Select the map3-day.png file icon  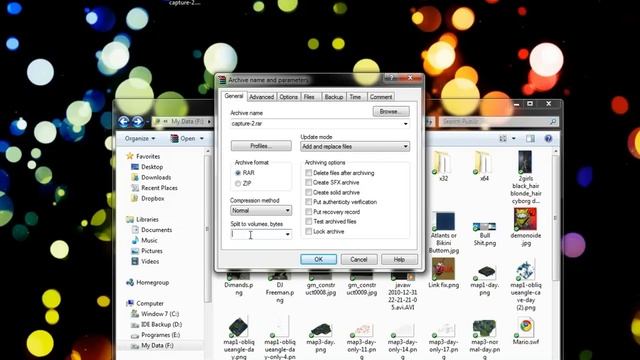tap(320, 330)
